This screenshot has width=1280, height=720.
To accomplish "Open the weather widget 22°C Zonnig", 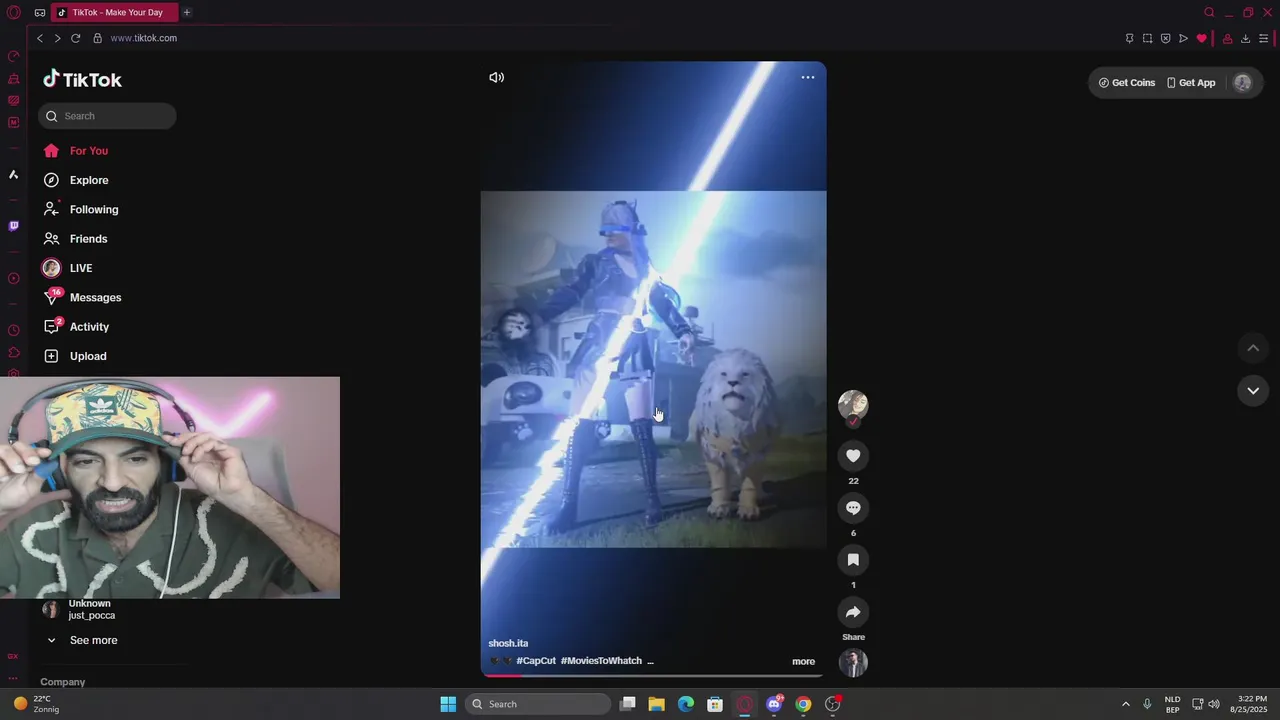I will click(36, 704).
